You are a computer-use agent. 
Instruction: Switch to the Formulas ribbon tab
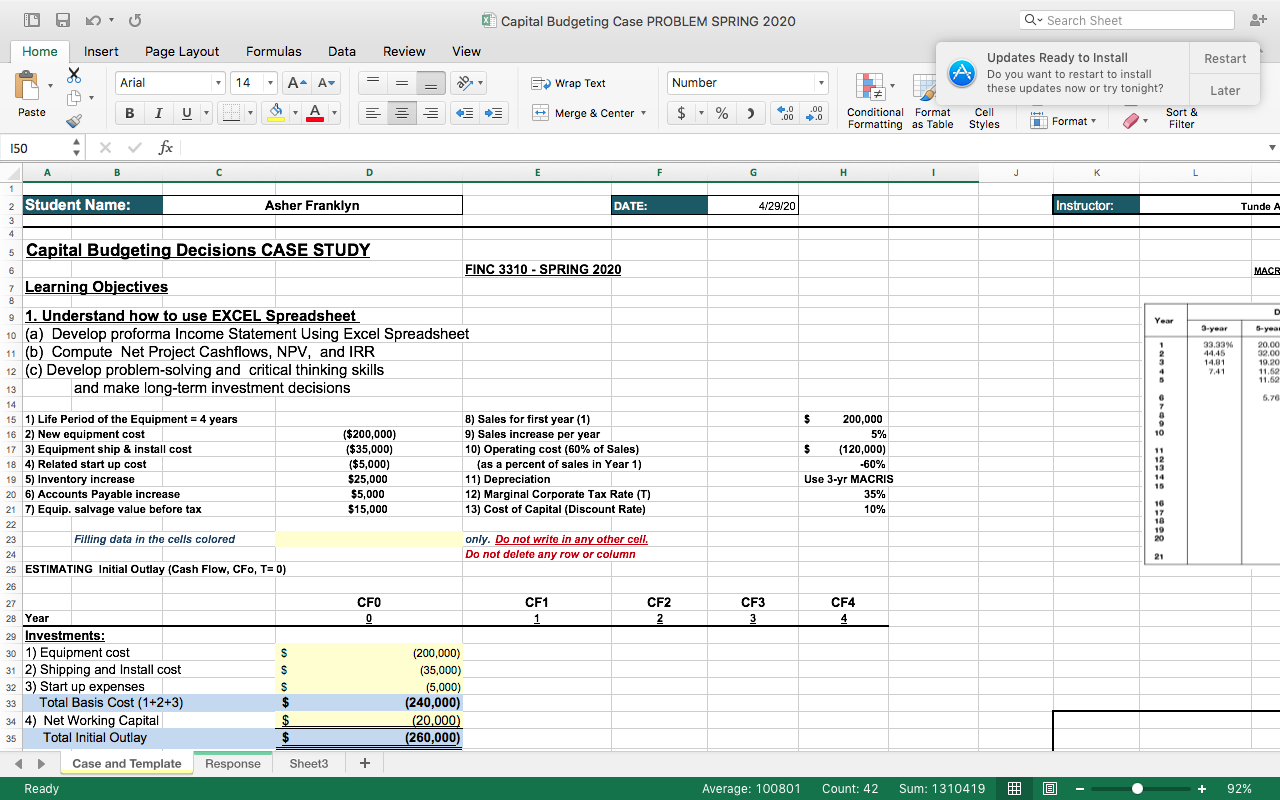(x=274, y=51)
